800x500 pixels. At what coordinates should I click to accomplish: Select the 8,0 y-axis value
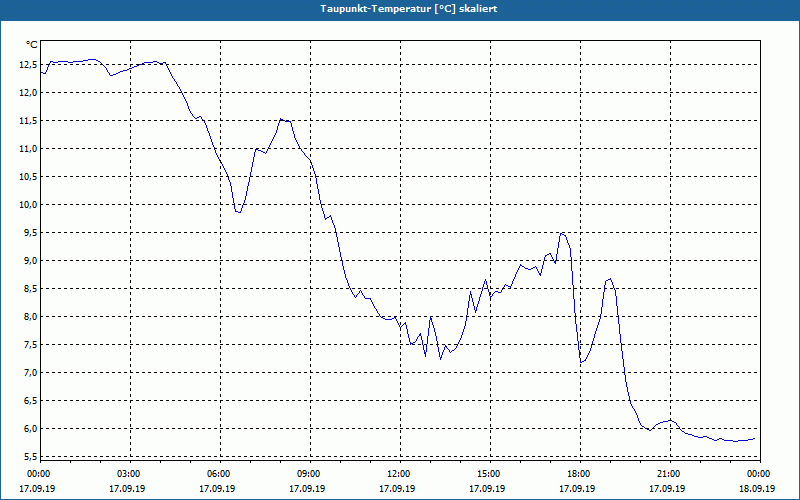[x=31, y=317]
